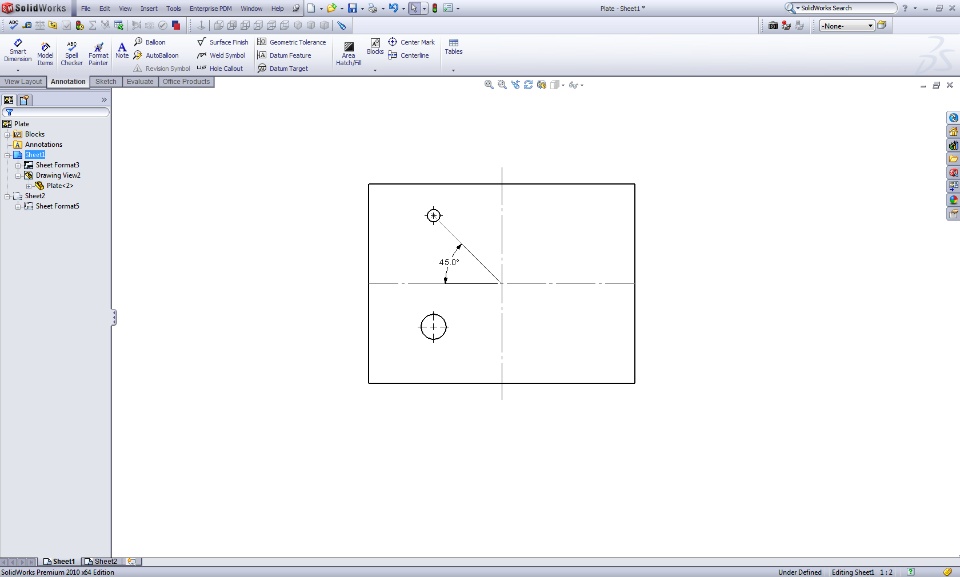Apply Area Hatch/Fill

348,54
